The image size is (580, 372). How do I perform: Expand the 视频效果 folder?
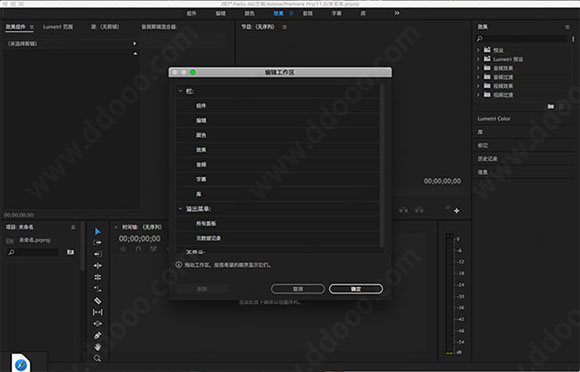click(x=478, y=86)
